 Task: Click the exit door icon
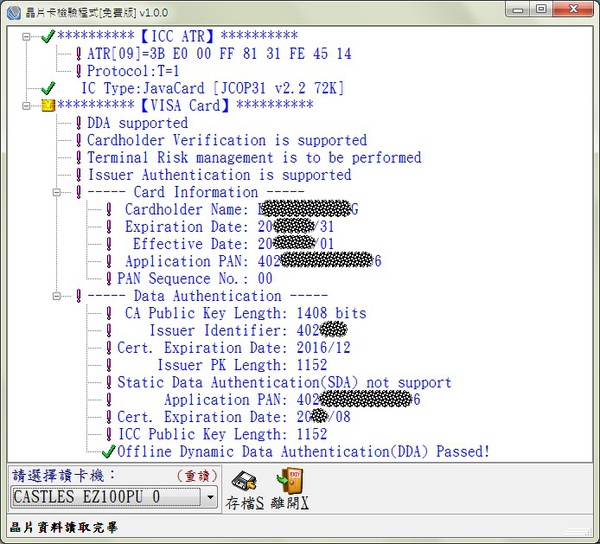coord(290,480)
